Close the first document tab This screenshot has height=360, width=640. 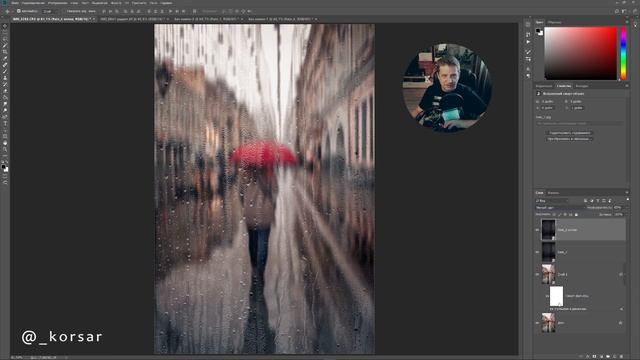pyautogui.click(x=94, y=19)
